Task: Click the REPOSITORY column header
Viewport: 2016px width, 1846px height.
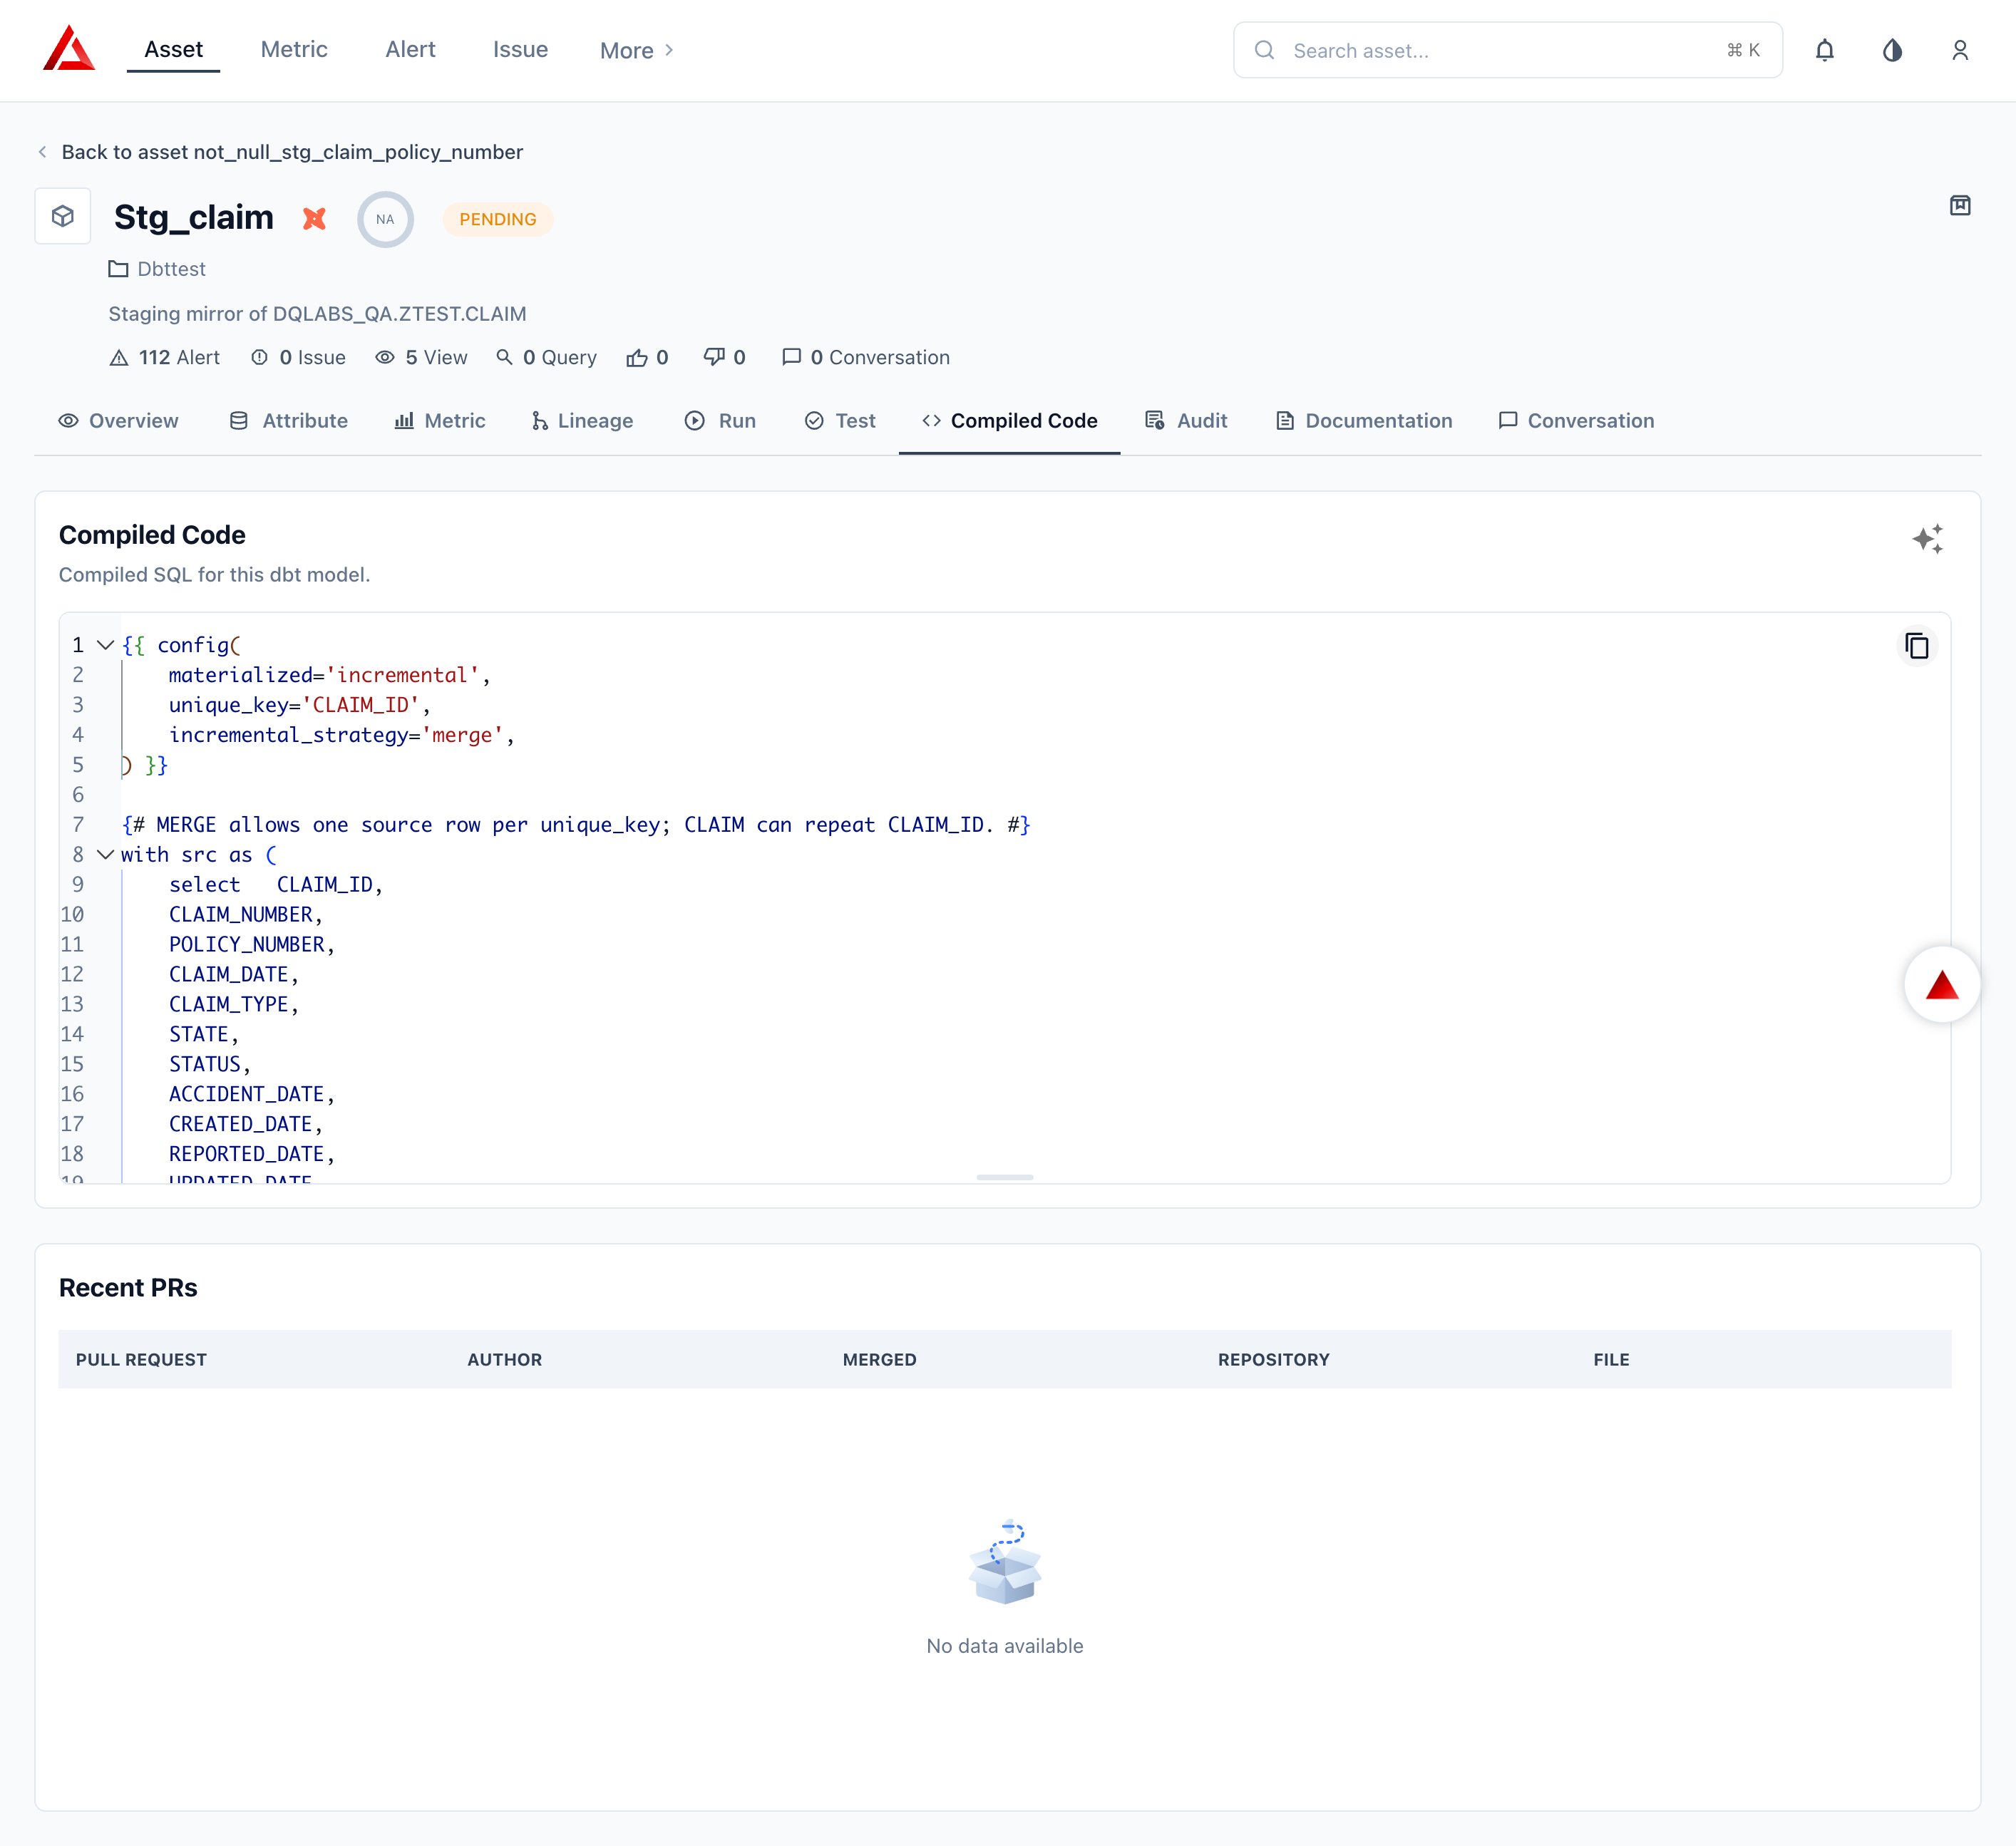Action: click(x=1274, y=1360)
